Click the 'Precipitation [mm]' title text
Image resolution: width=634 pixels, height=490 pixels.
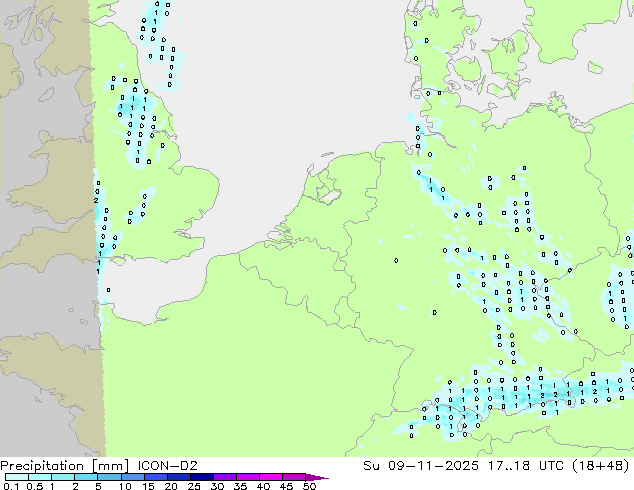[65, 466]
